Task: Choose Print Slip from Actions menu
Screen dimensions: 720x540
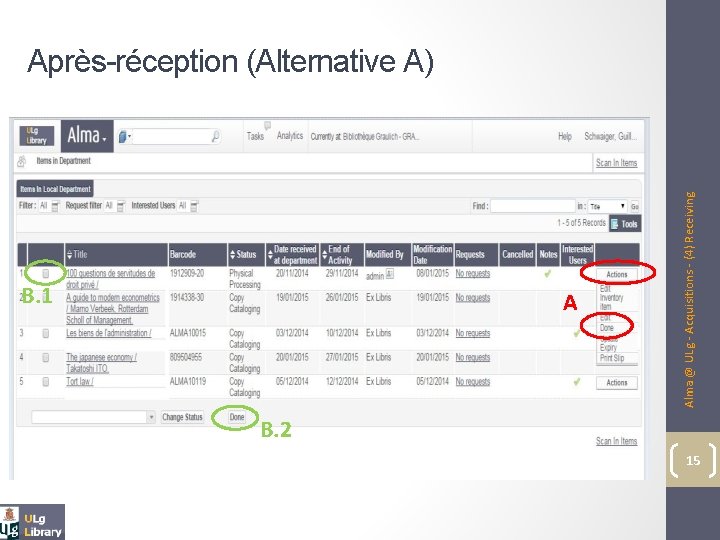Action: coord(612,358)
